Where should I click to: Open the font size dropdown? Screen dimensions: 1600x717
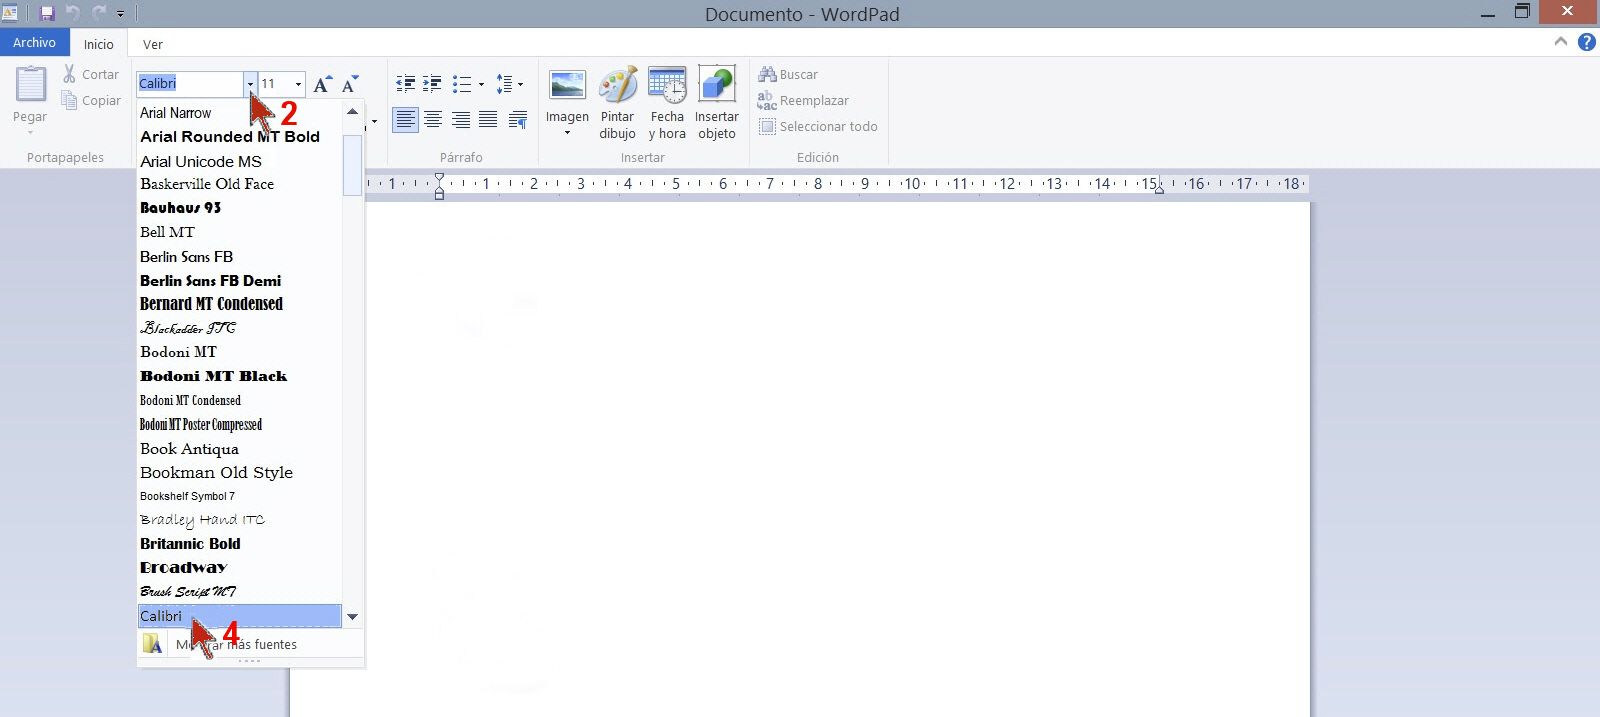pos(298,84)
